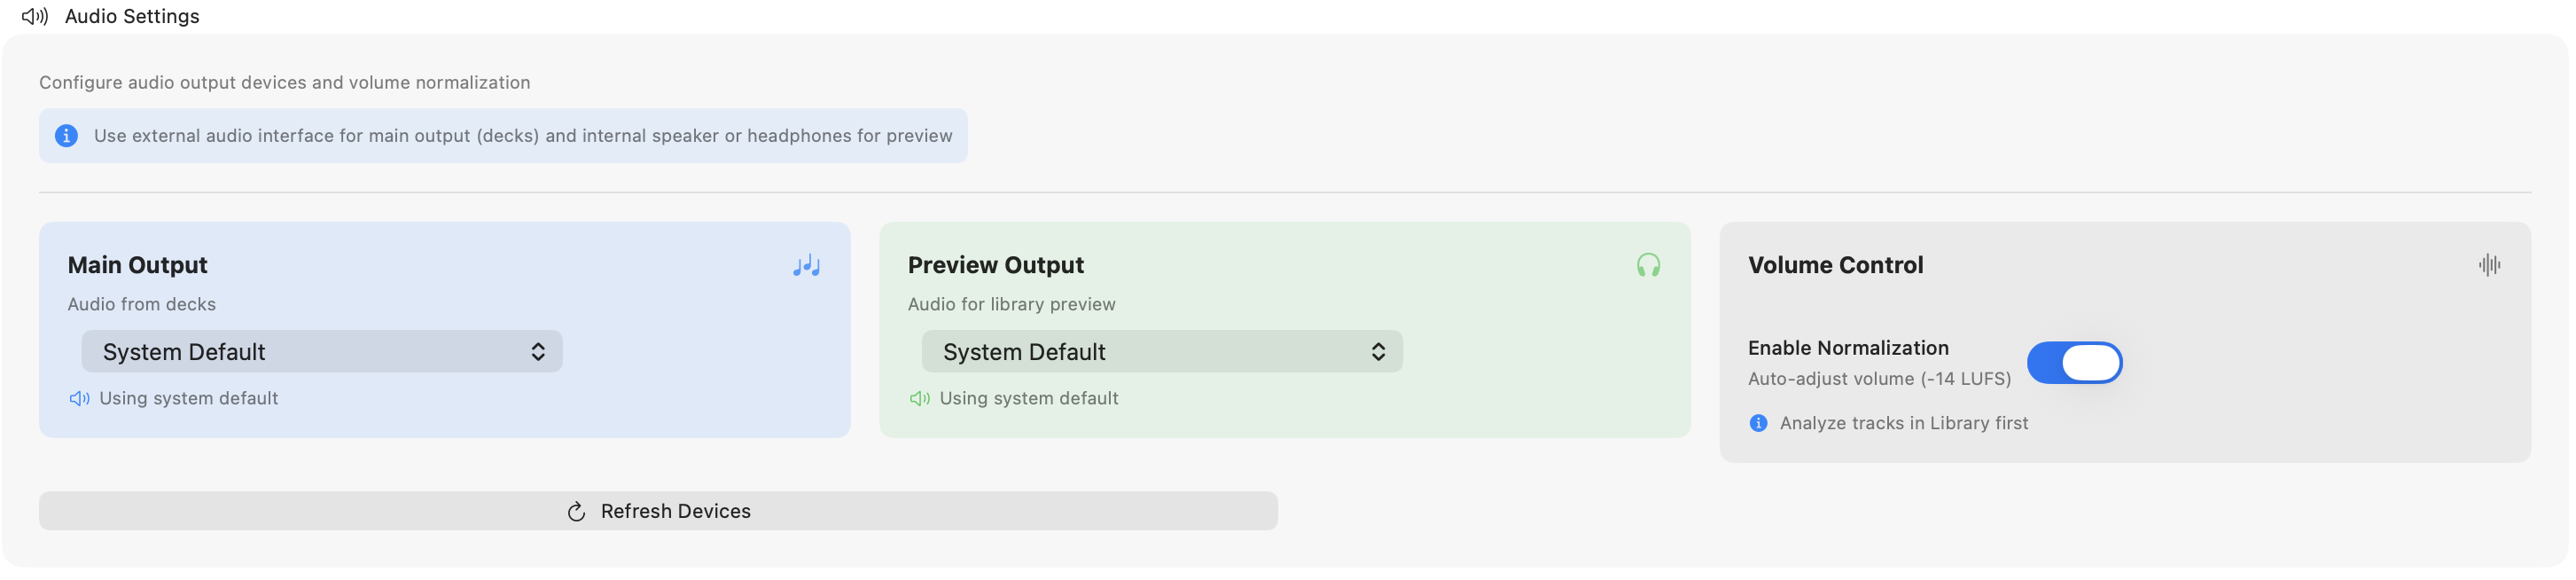Viewport: 2576px width, 580px height.
Task: Click the waveform icon in Volume Control
Action: point(2490,265)
